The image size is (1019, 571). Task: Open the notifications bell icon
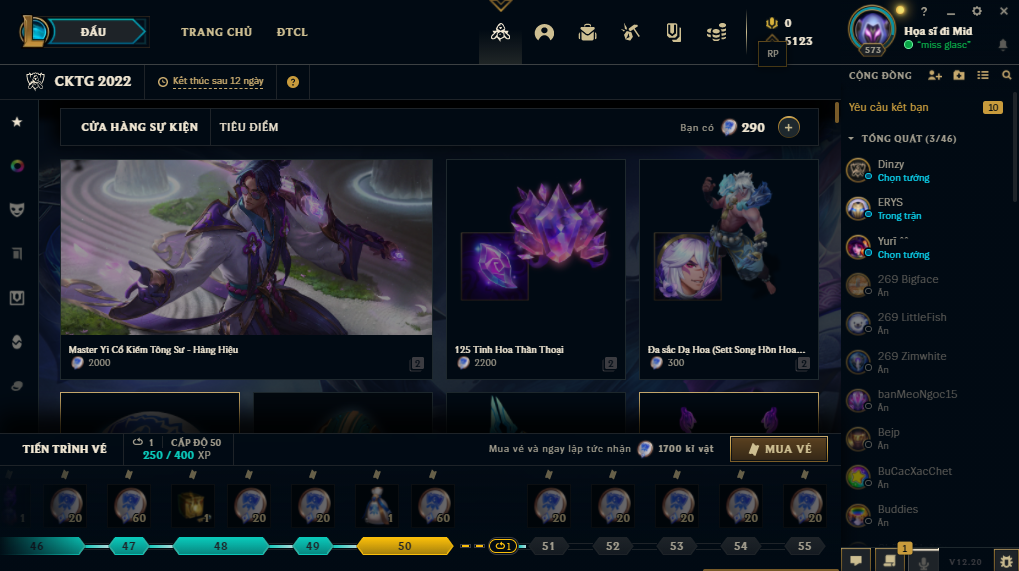[x=1003, y=45]
